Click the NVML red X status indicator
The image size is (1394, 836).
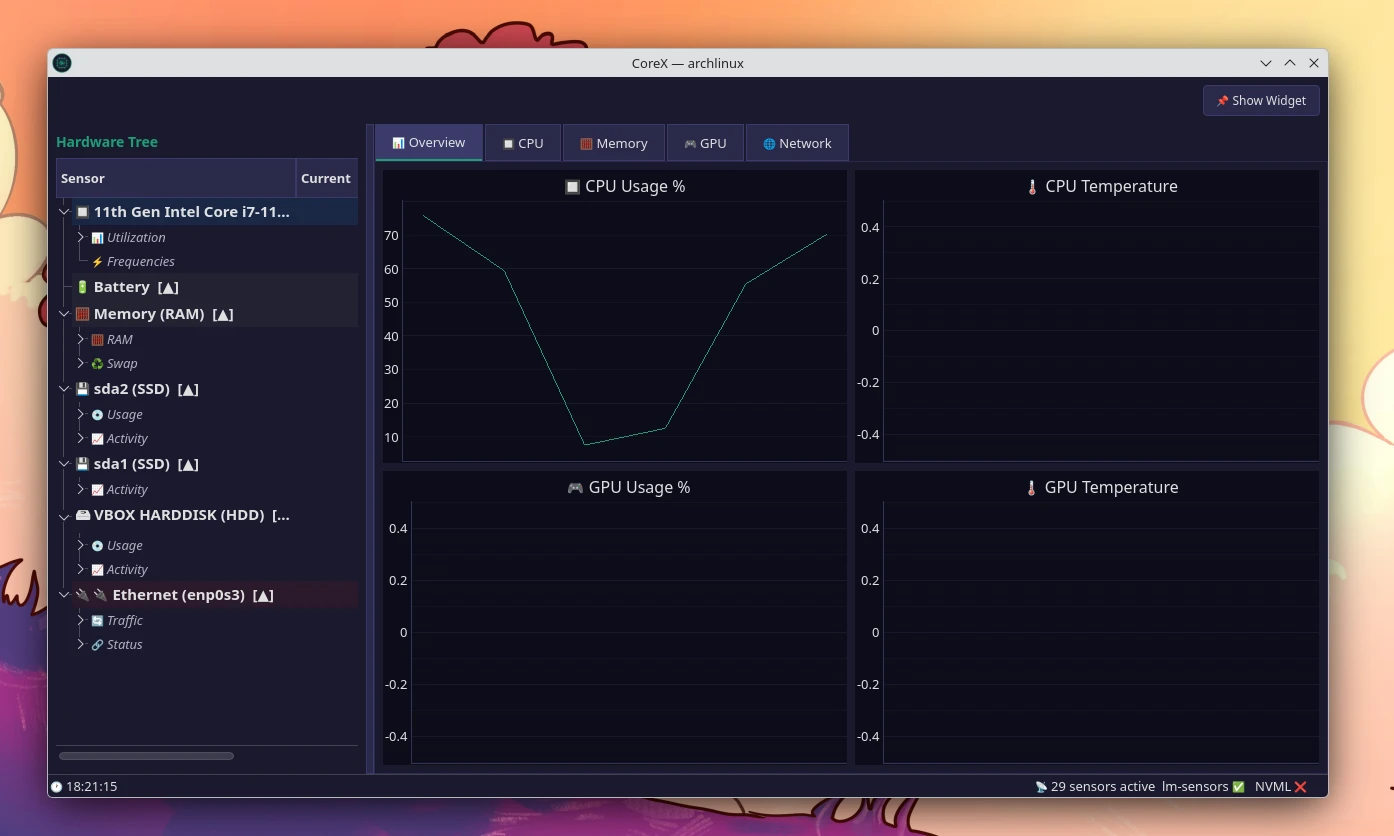coord(1301,787)
